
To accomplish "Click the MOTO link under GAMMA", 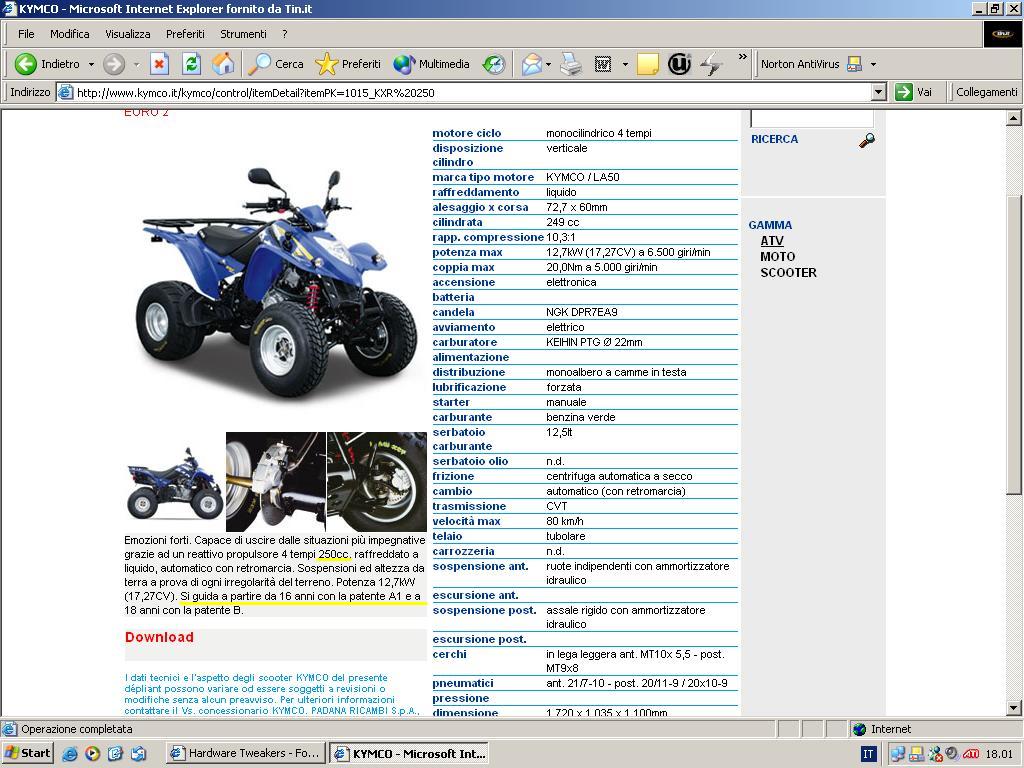I will pyautogui.click(x=778, y=257).
